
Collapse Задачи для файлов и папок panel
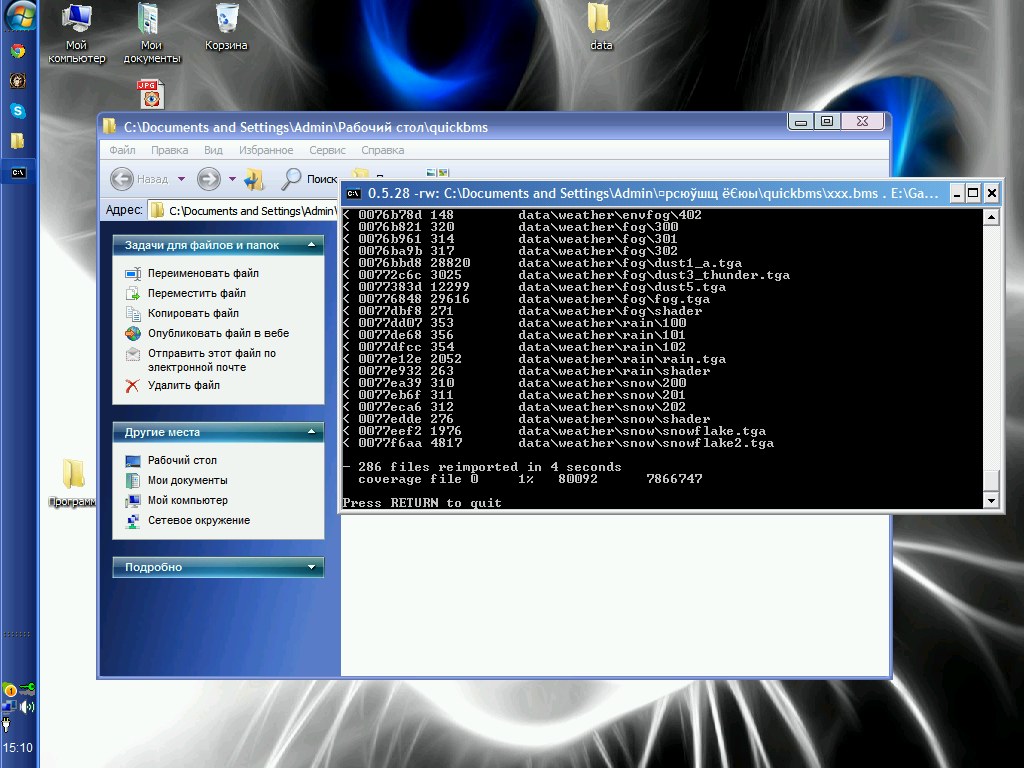[312, 245]
